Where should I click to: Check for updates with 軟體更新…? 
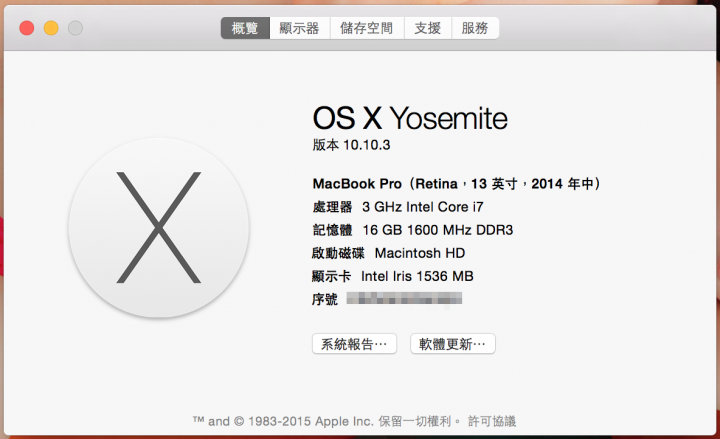click(x=452, y=344)
